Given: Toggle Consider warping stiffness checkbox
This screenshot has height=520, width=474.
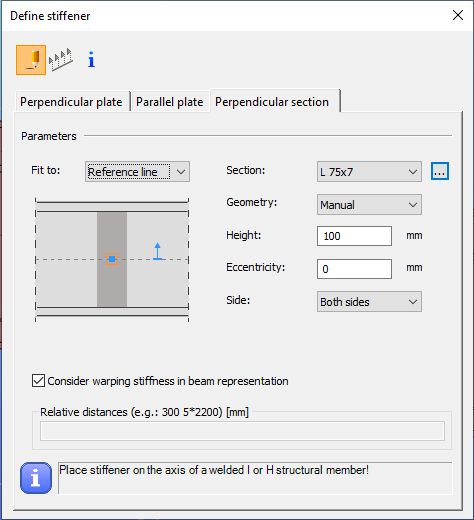Looking at the screenshot, I should pos(38,381).
